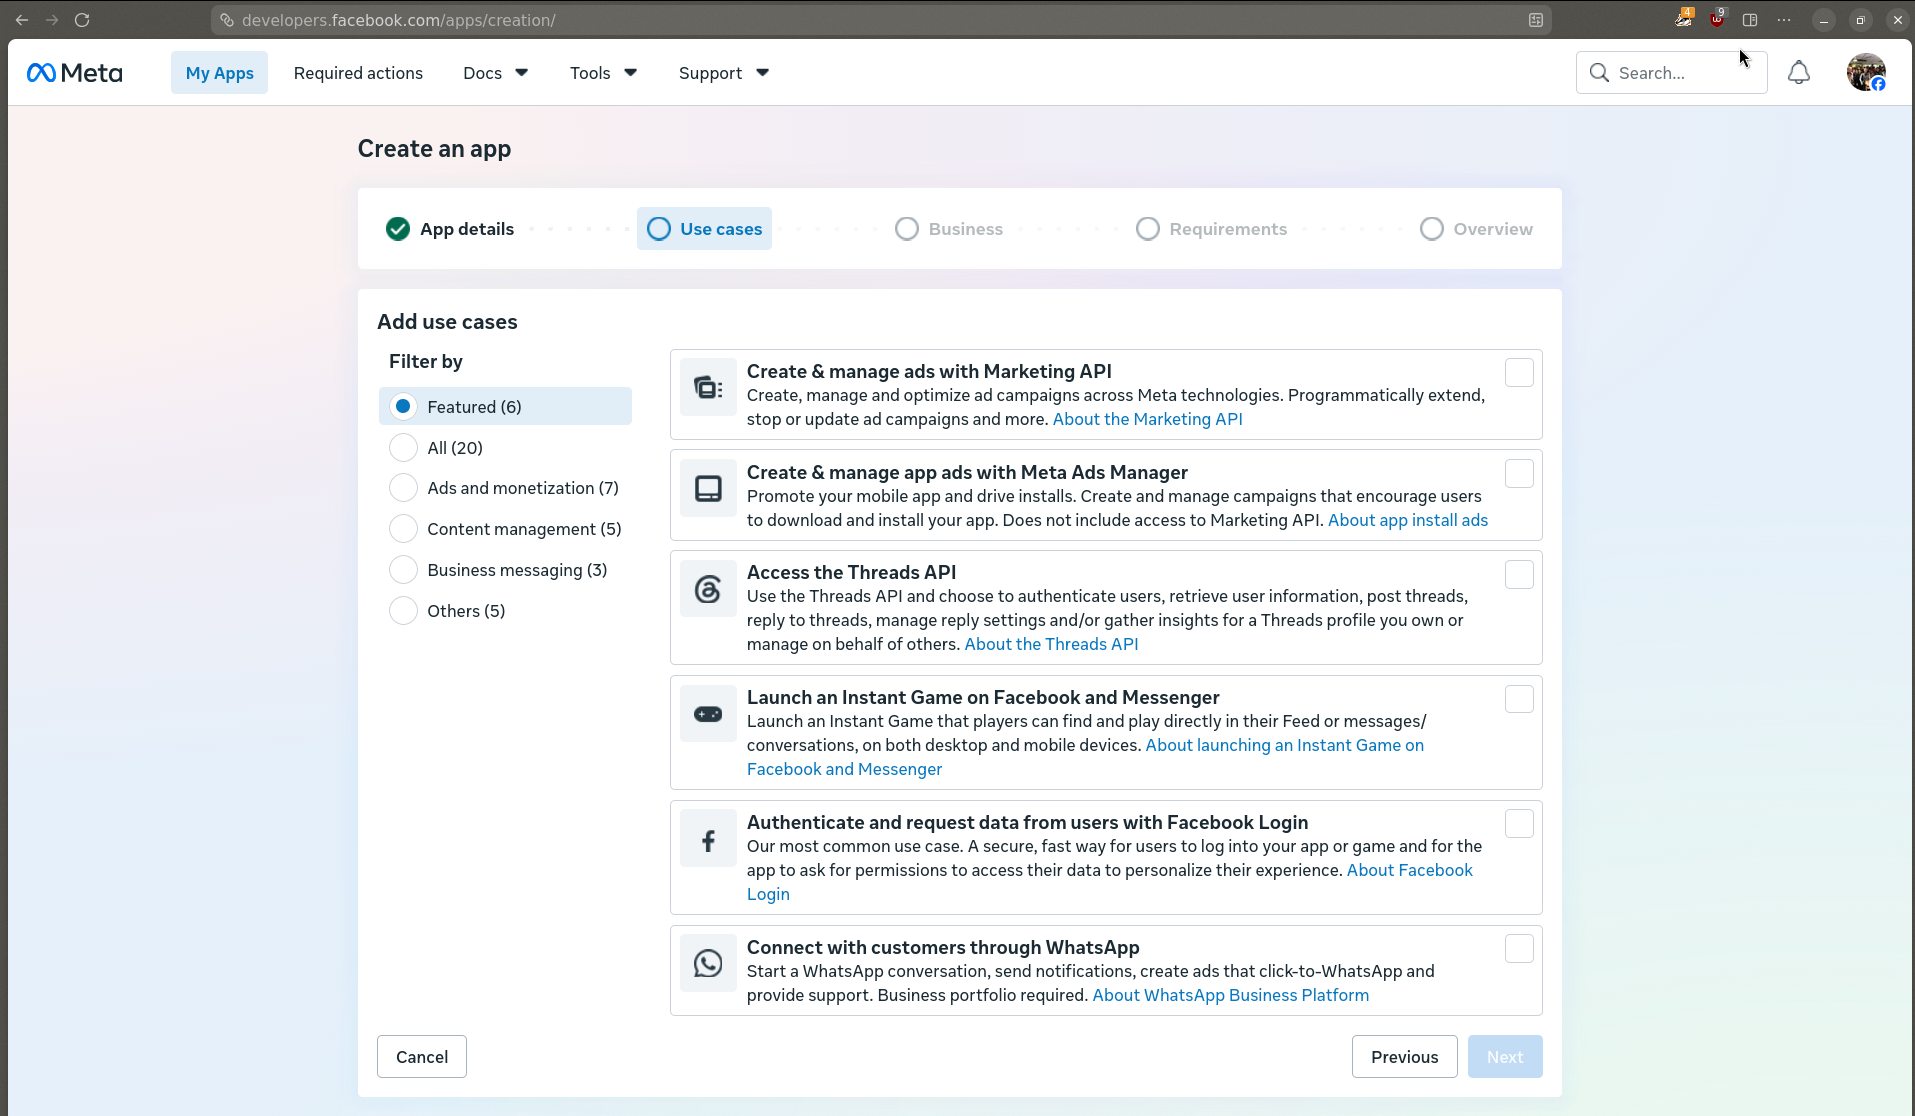Click the browser address bar URL
This screenshot has width=1915, height=1116.
(x=398, y=20)
